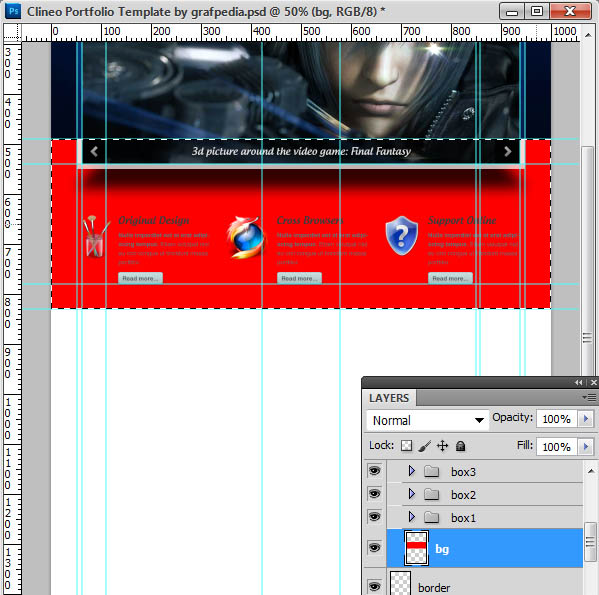The image size is (599, 595).
Task: Click ruler origin corner box
Action: point(12,32)
